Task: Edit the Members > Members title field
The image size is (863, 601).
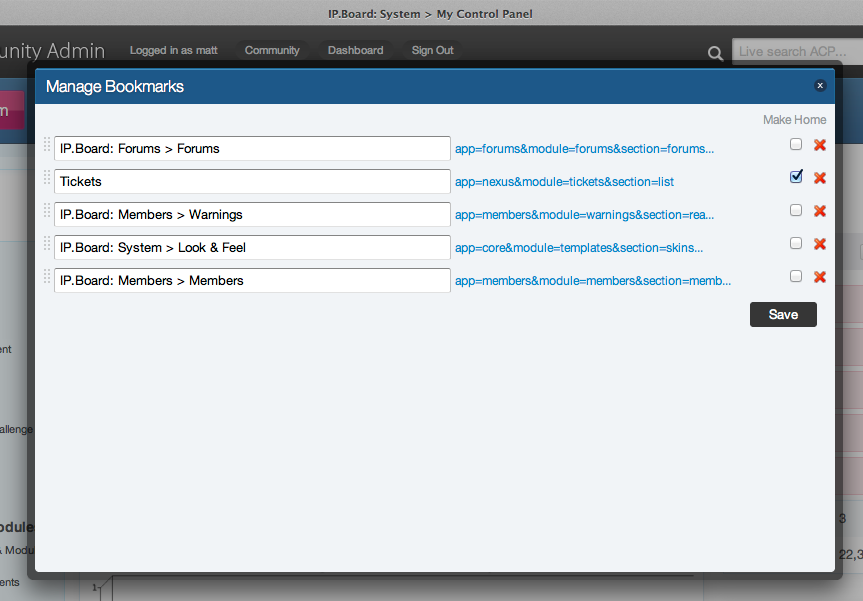Action: (252, 281)
